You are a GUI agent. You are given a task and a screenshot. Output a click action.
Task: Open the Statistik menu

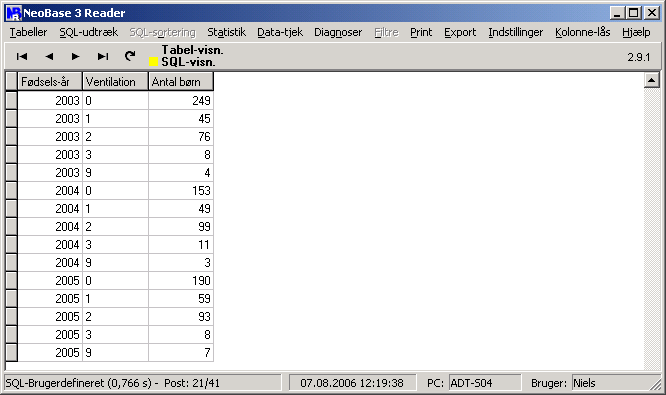coord(226,32)
